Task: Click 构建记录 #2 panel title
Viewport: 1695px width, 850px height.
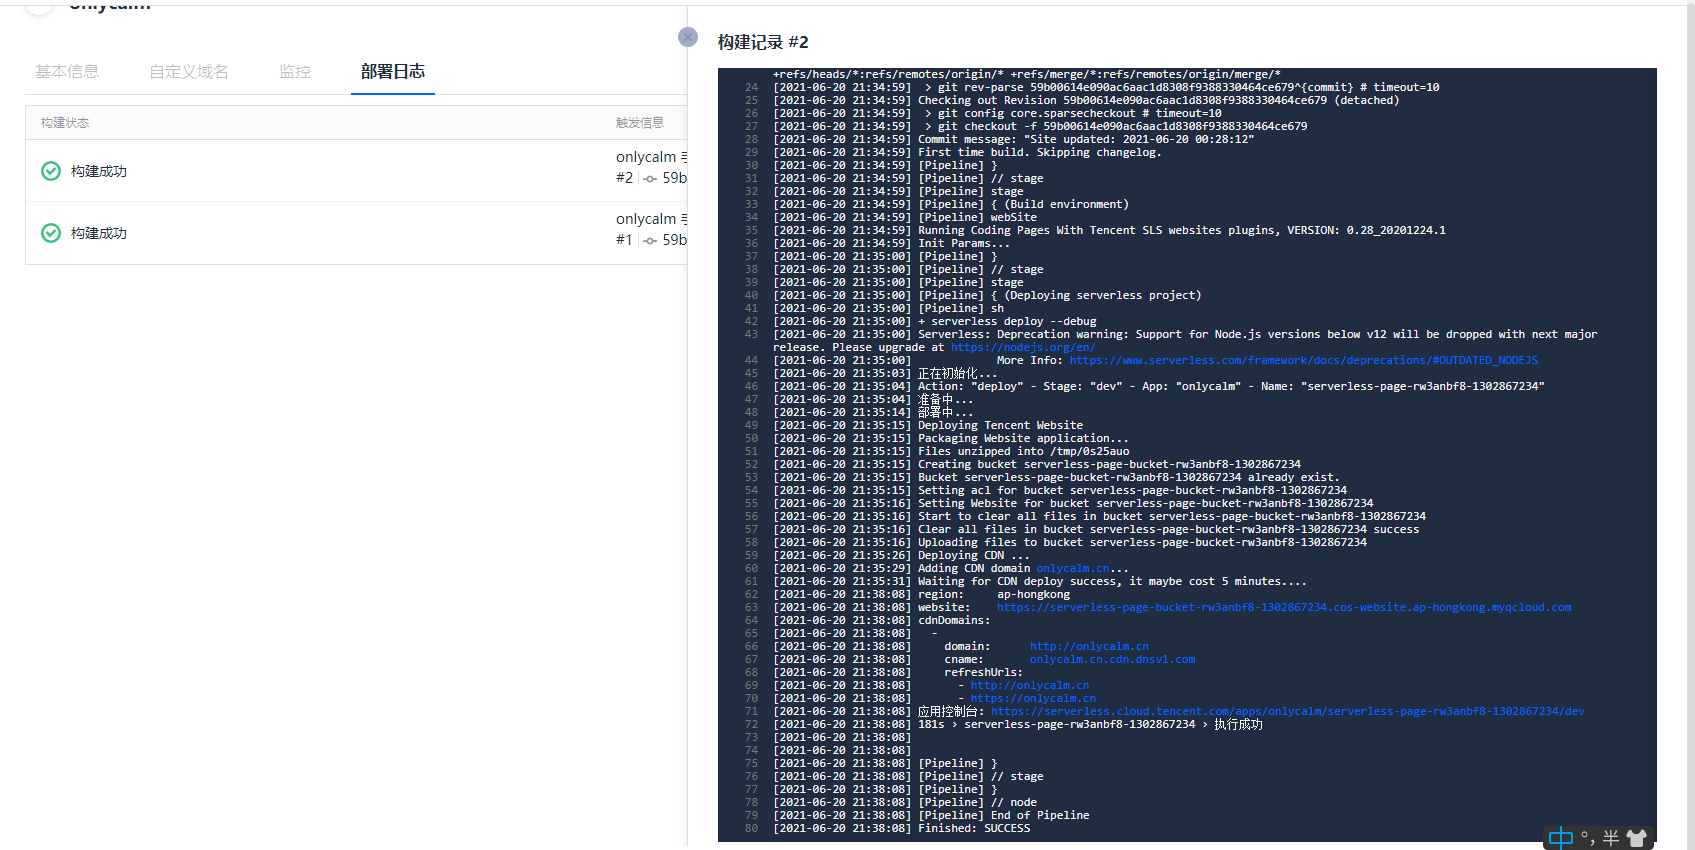Action: coord(763,42)
